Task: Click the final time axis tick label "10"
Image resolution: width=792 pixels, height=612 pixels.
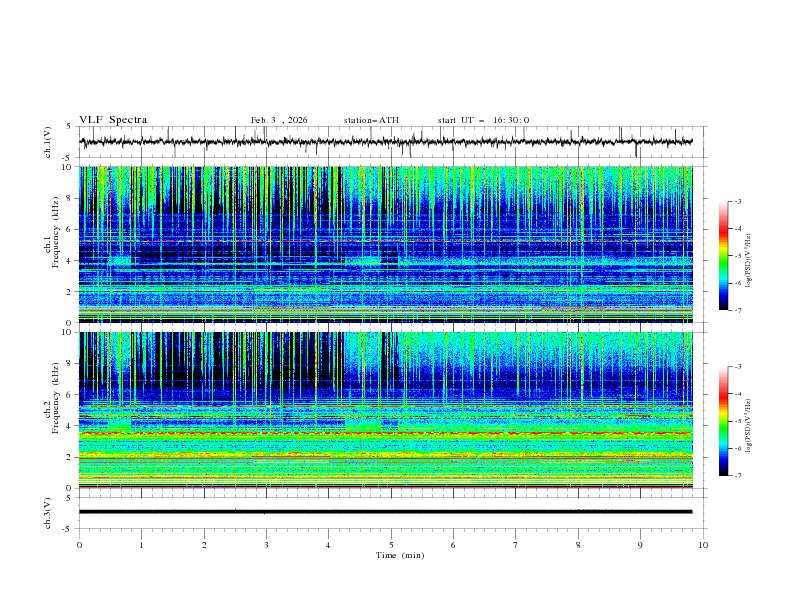Action: click(x=703, y=545)
